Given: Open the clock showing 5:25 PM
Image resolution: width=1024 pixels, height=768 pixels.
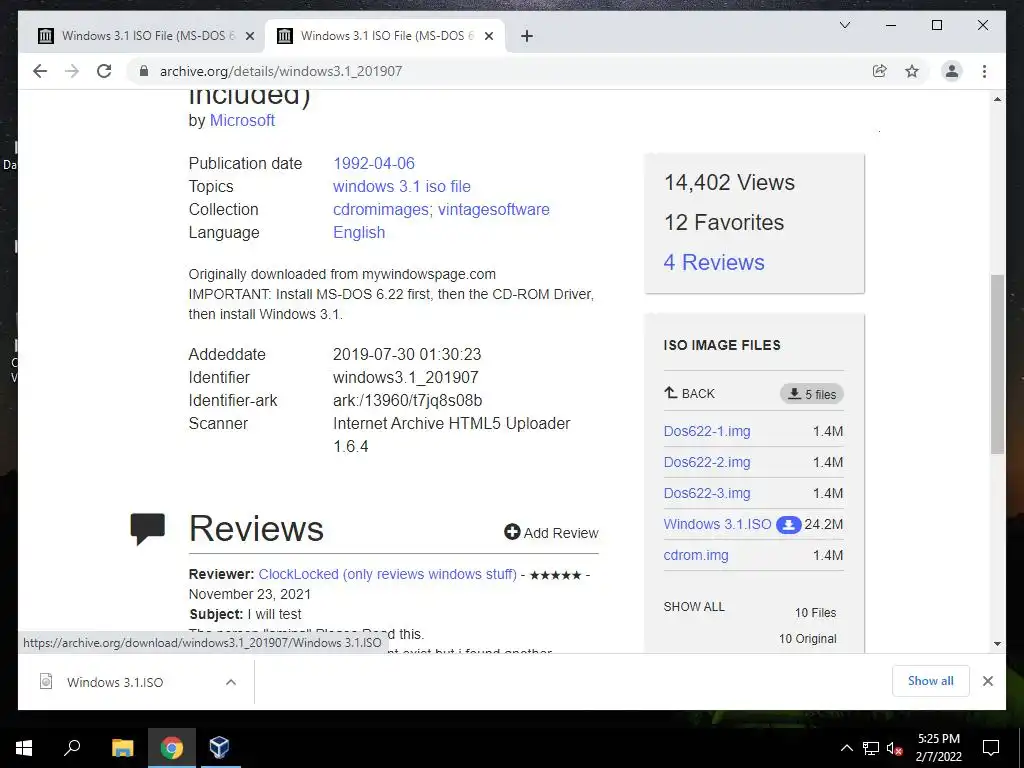Looking at the screenshot, I should tap(939, 748).
